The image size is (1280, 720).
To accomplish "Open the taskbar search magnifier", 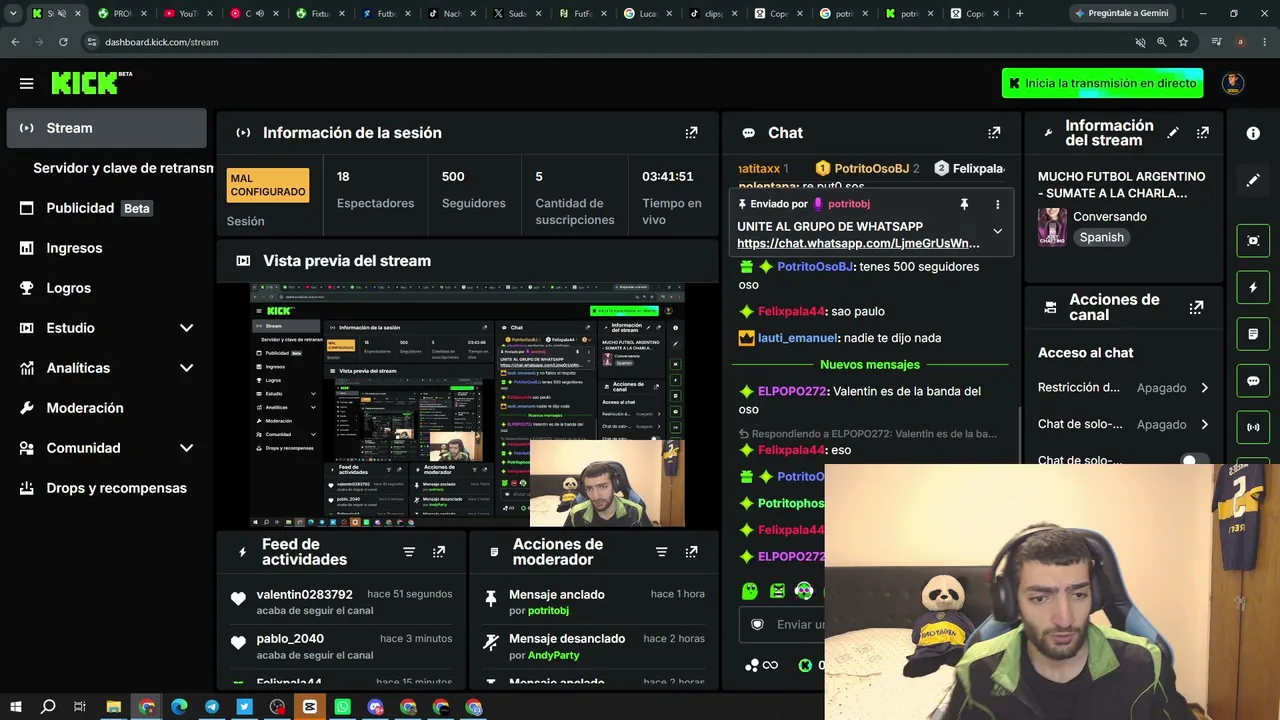I will pyautogui.click(x=48, y=707).
